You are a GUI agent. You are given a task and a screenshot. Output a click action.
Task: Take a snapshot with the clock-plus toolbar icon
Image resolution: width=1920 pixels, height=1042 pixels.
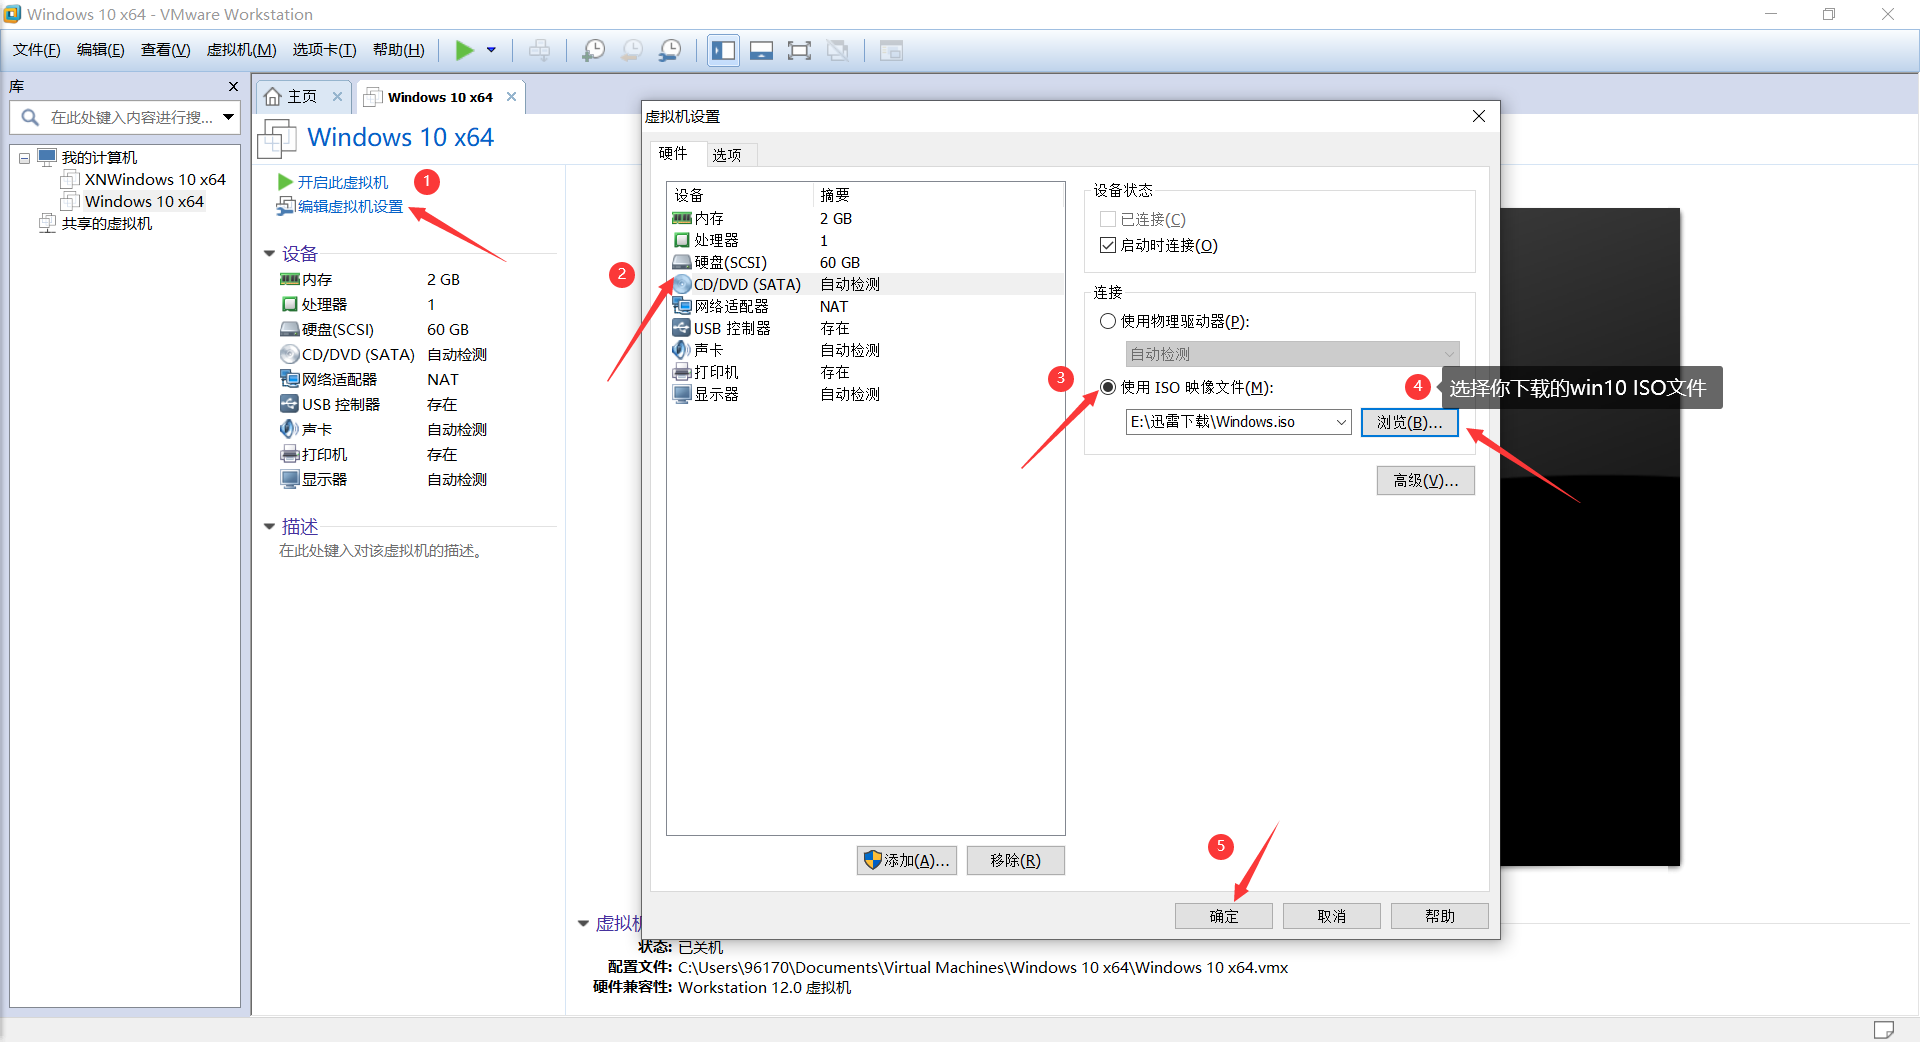593,50
